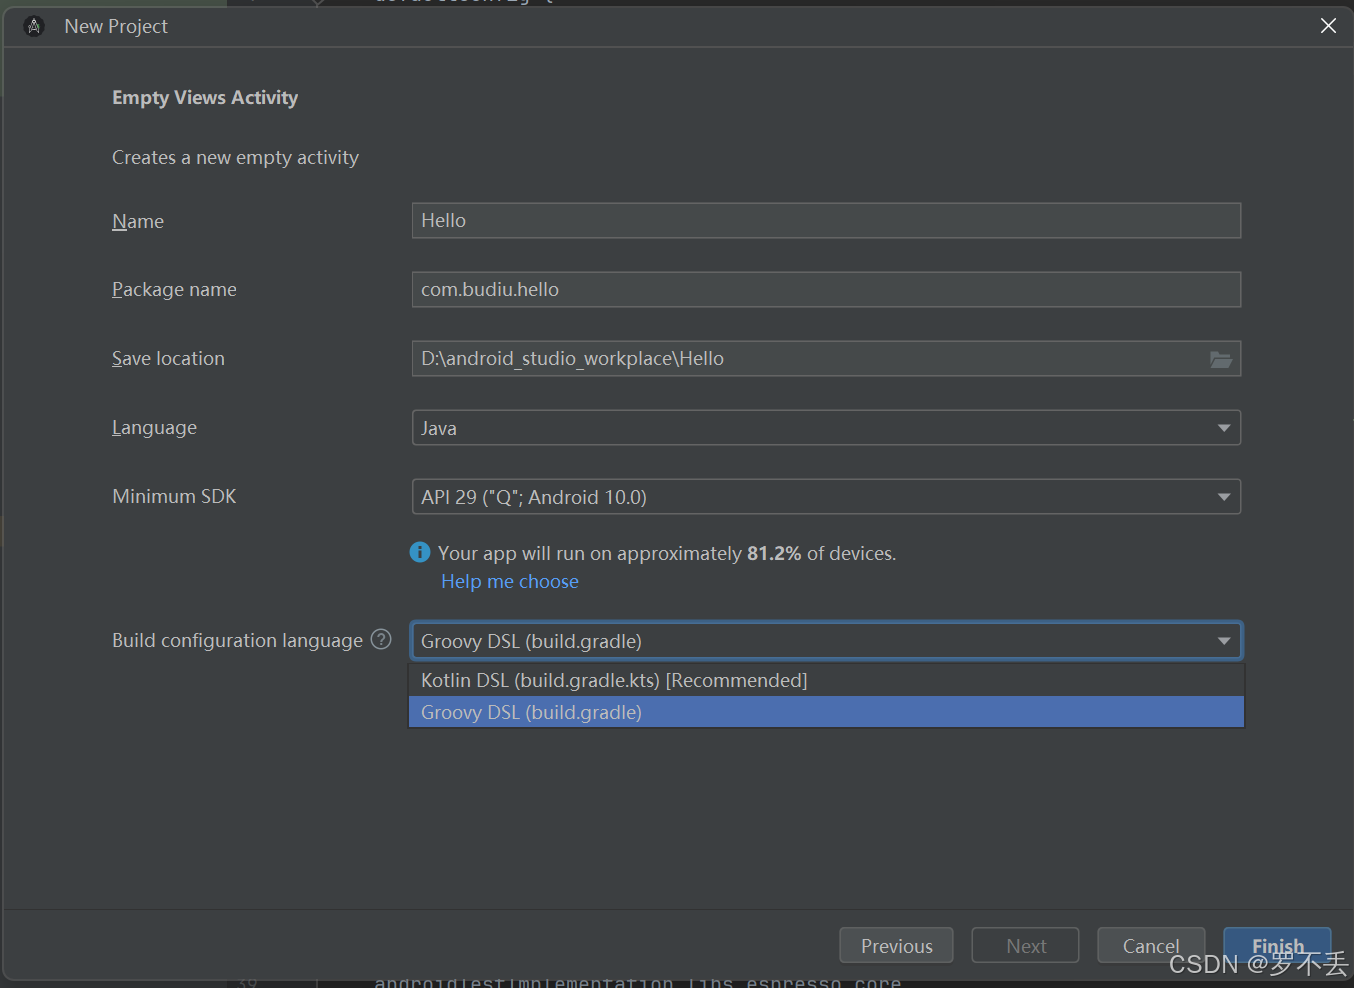
Task: Click the Java language combo box
Action: coord(826,428)
